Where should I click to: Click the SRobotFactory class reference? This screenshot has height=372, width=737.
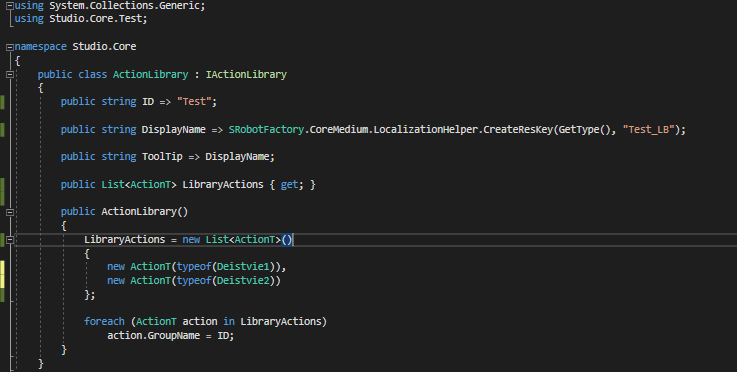tap(266, 129)
